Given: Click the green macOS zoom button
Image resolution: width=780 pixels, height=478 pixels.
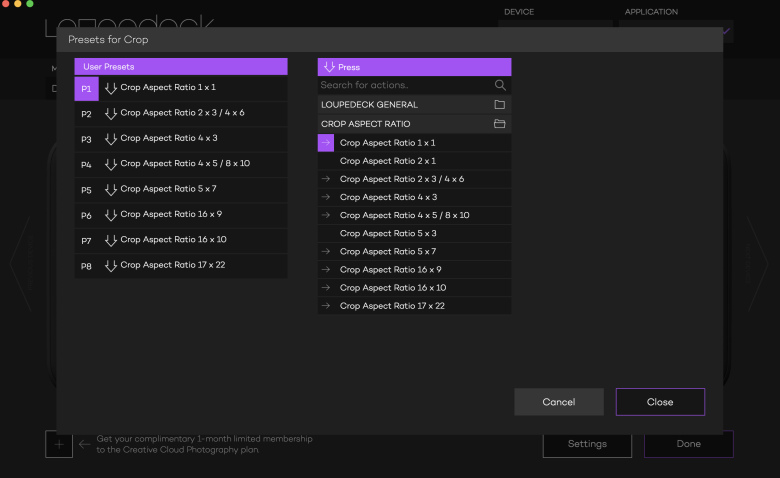Looking at the screenshot, I should point(30,3).
